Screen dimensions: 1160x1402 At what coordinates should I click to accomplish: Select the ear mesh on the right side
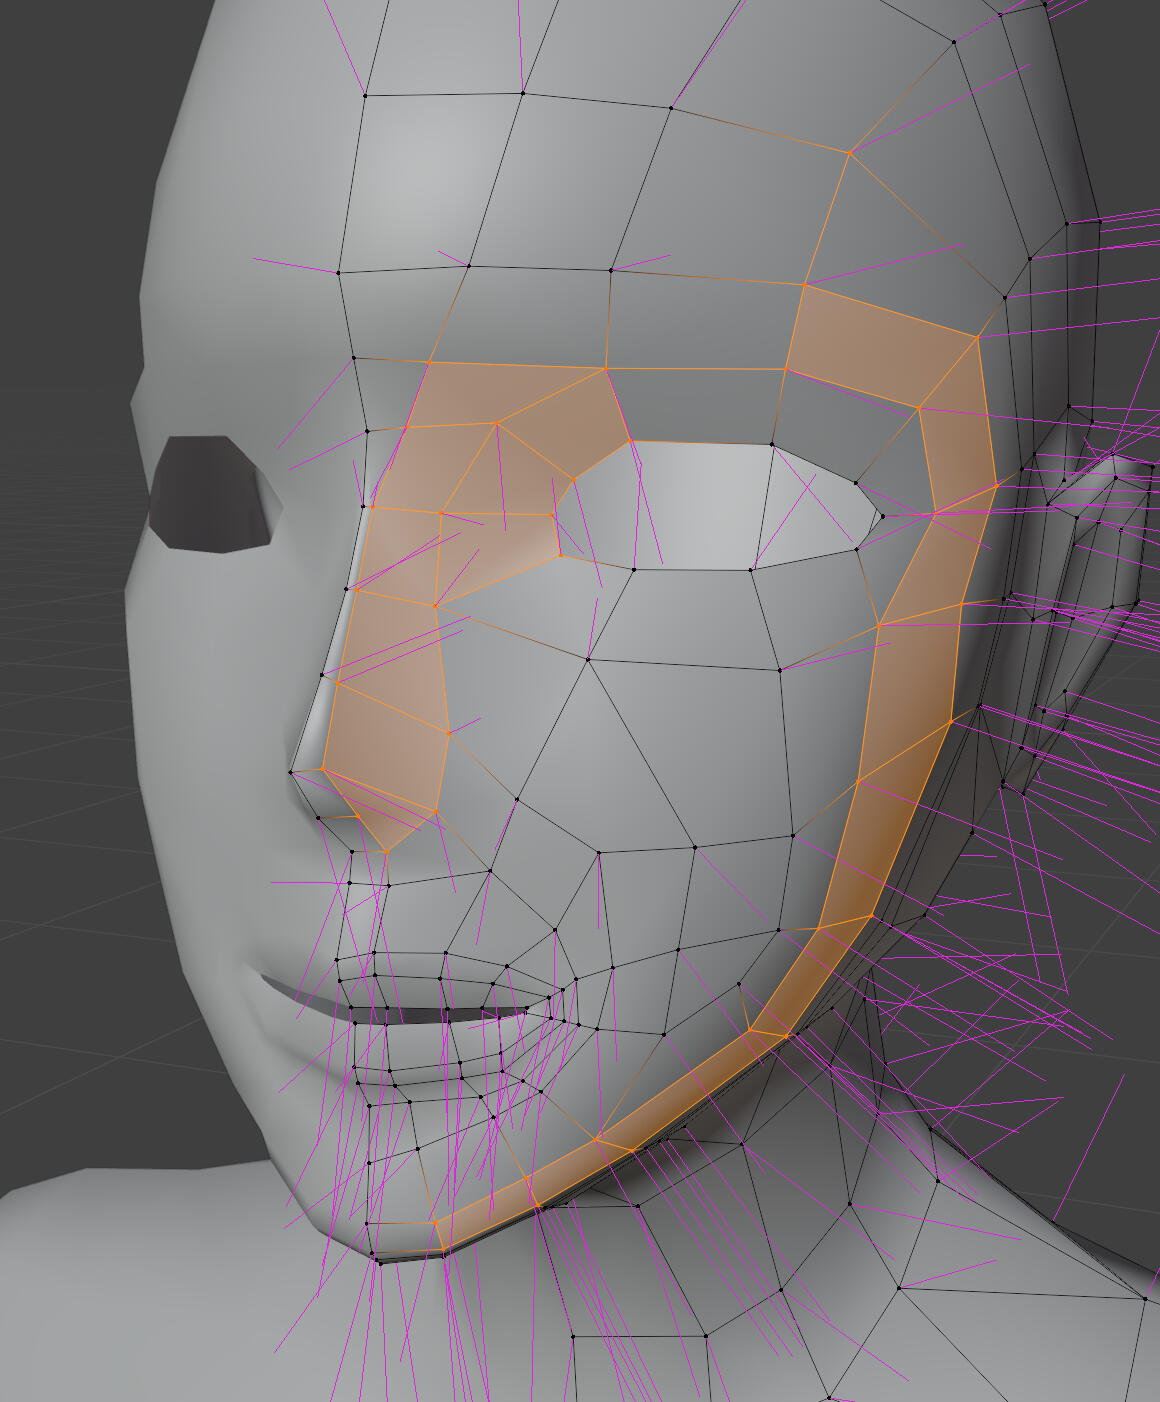(1100, 560)
